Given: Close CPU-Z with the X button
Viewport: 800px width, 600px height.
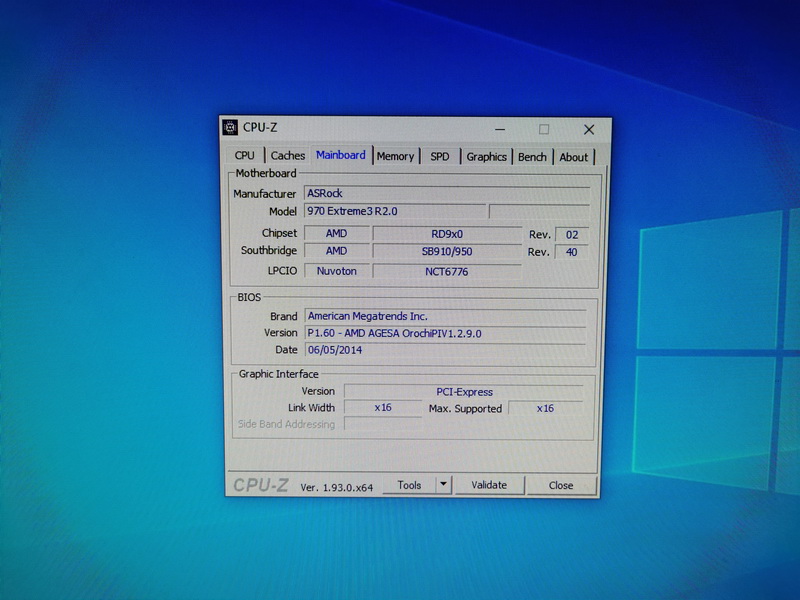Looking at the screenshot, I should (589, 130).
